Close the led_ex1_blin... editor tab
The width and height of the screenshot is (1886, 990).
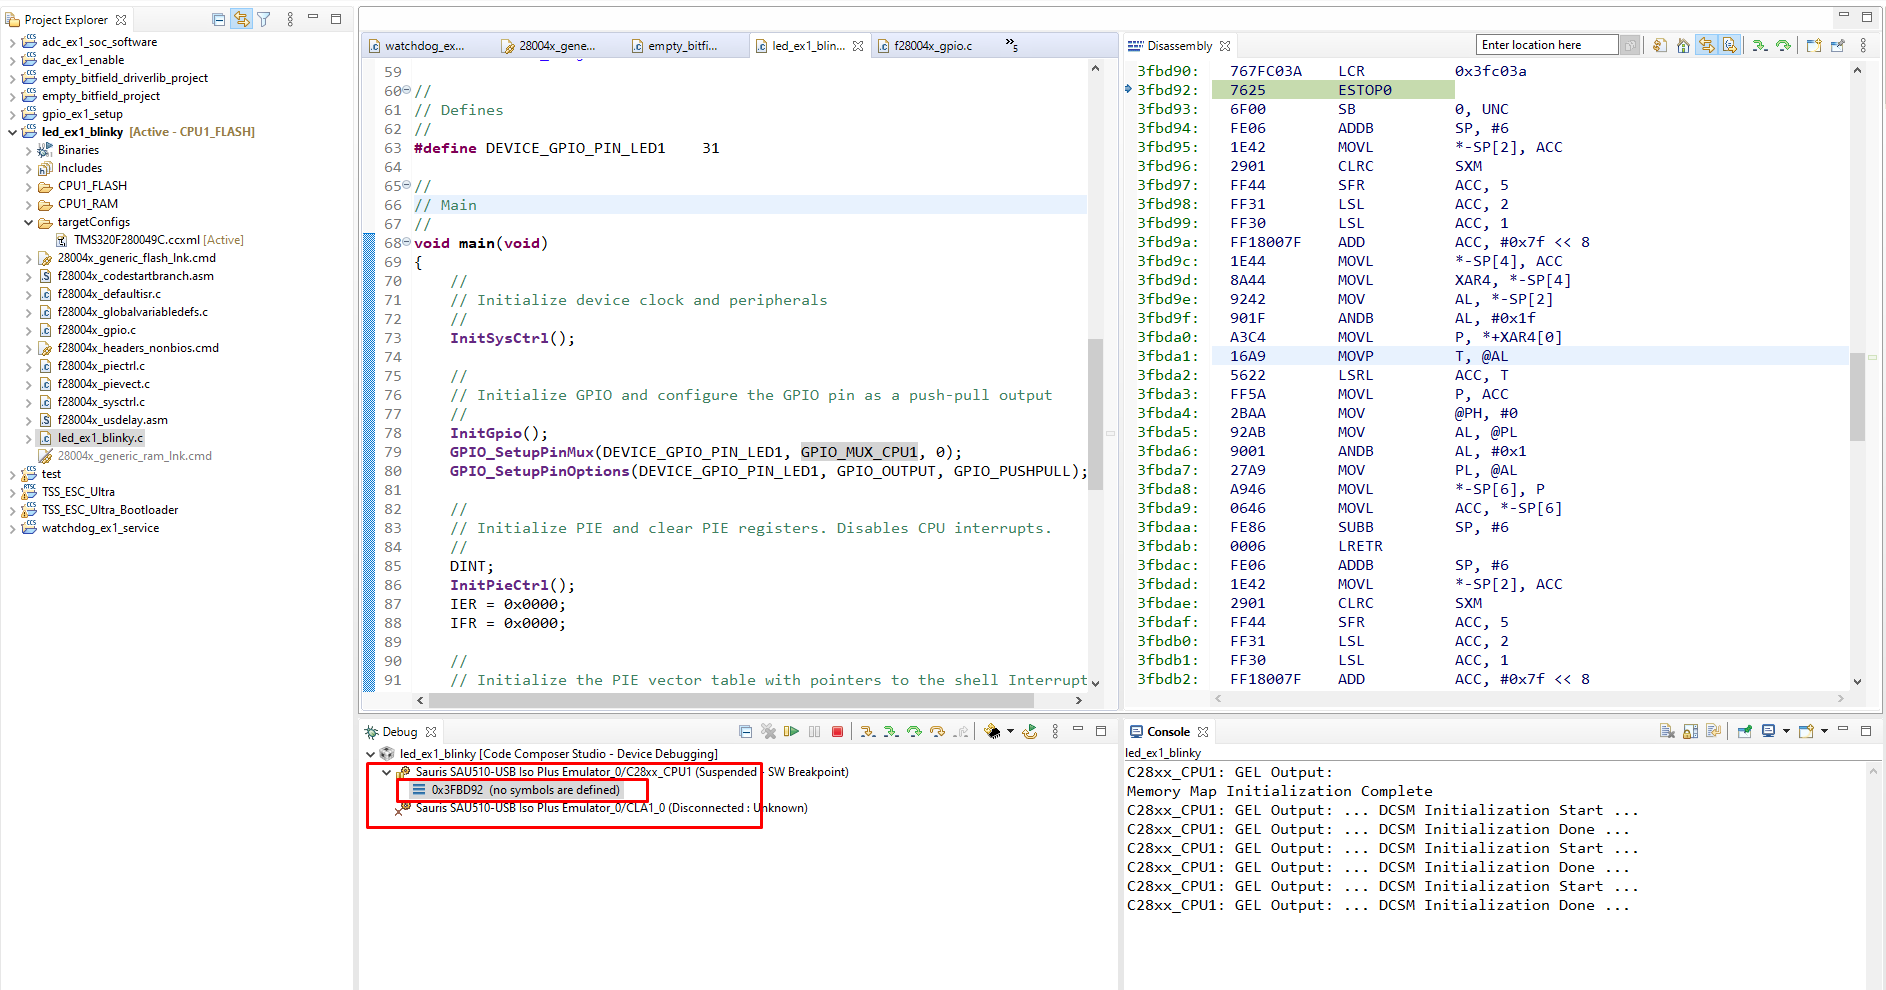pyautogui.click(x=858, y=46)
